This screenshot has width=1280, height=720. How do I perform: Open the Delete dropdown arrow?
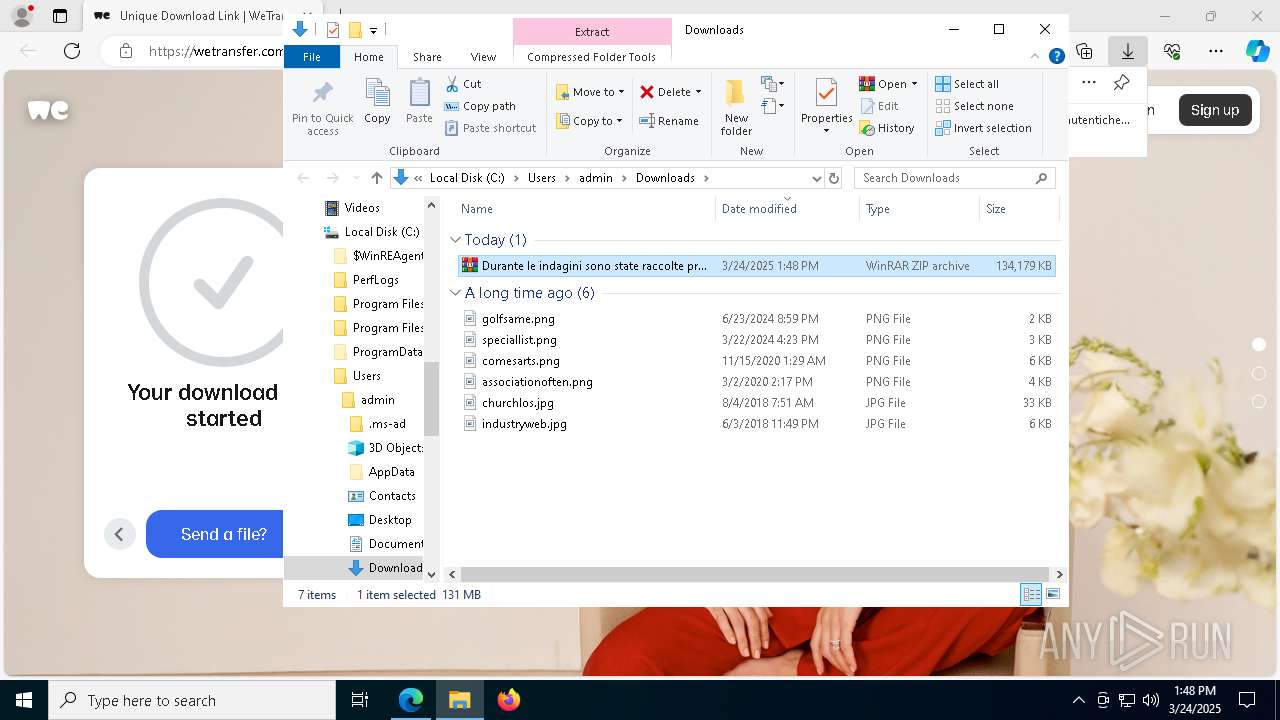point(698,92)
